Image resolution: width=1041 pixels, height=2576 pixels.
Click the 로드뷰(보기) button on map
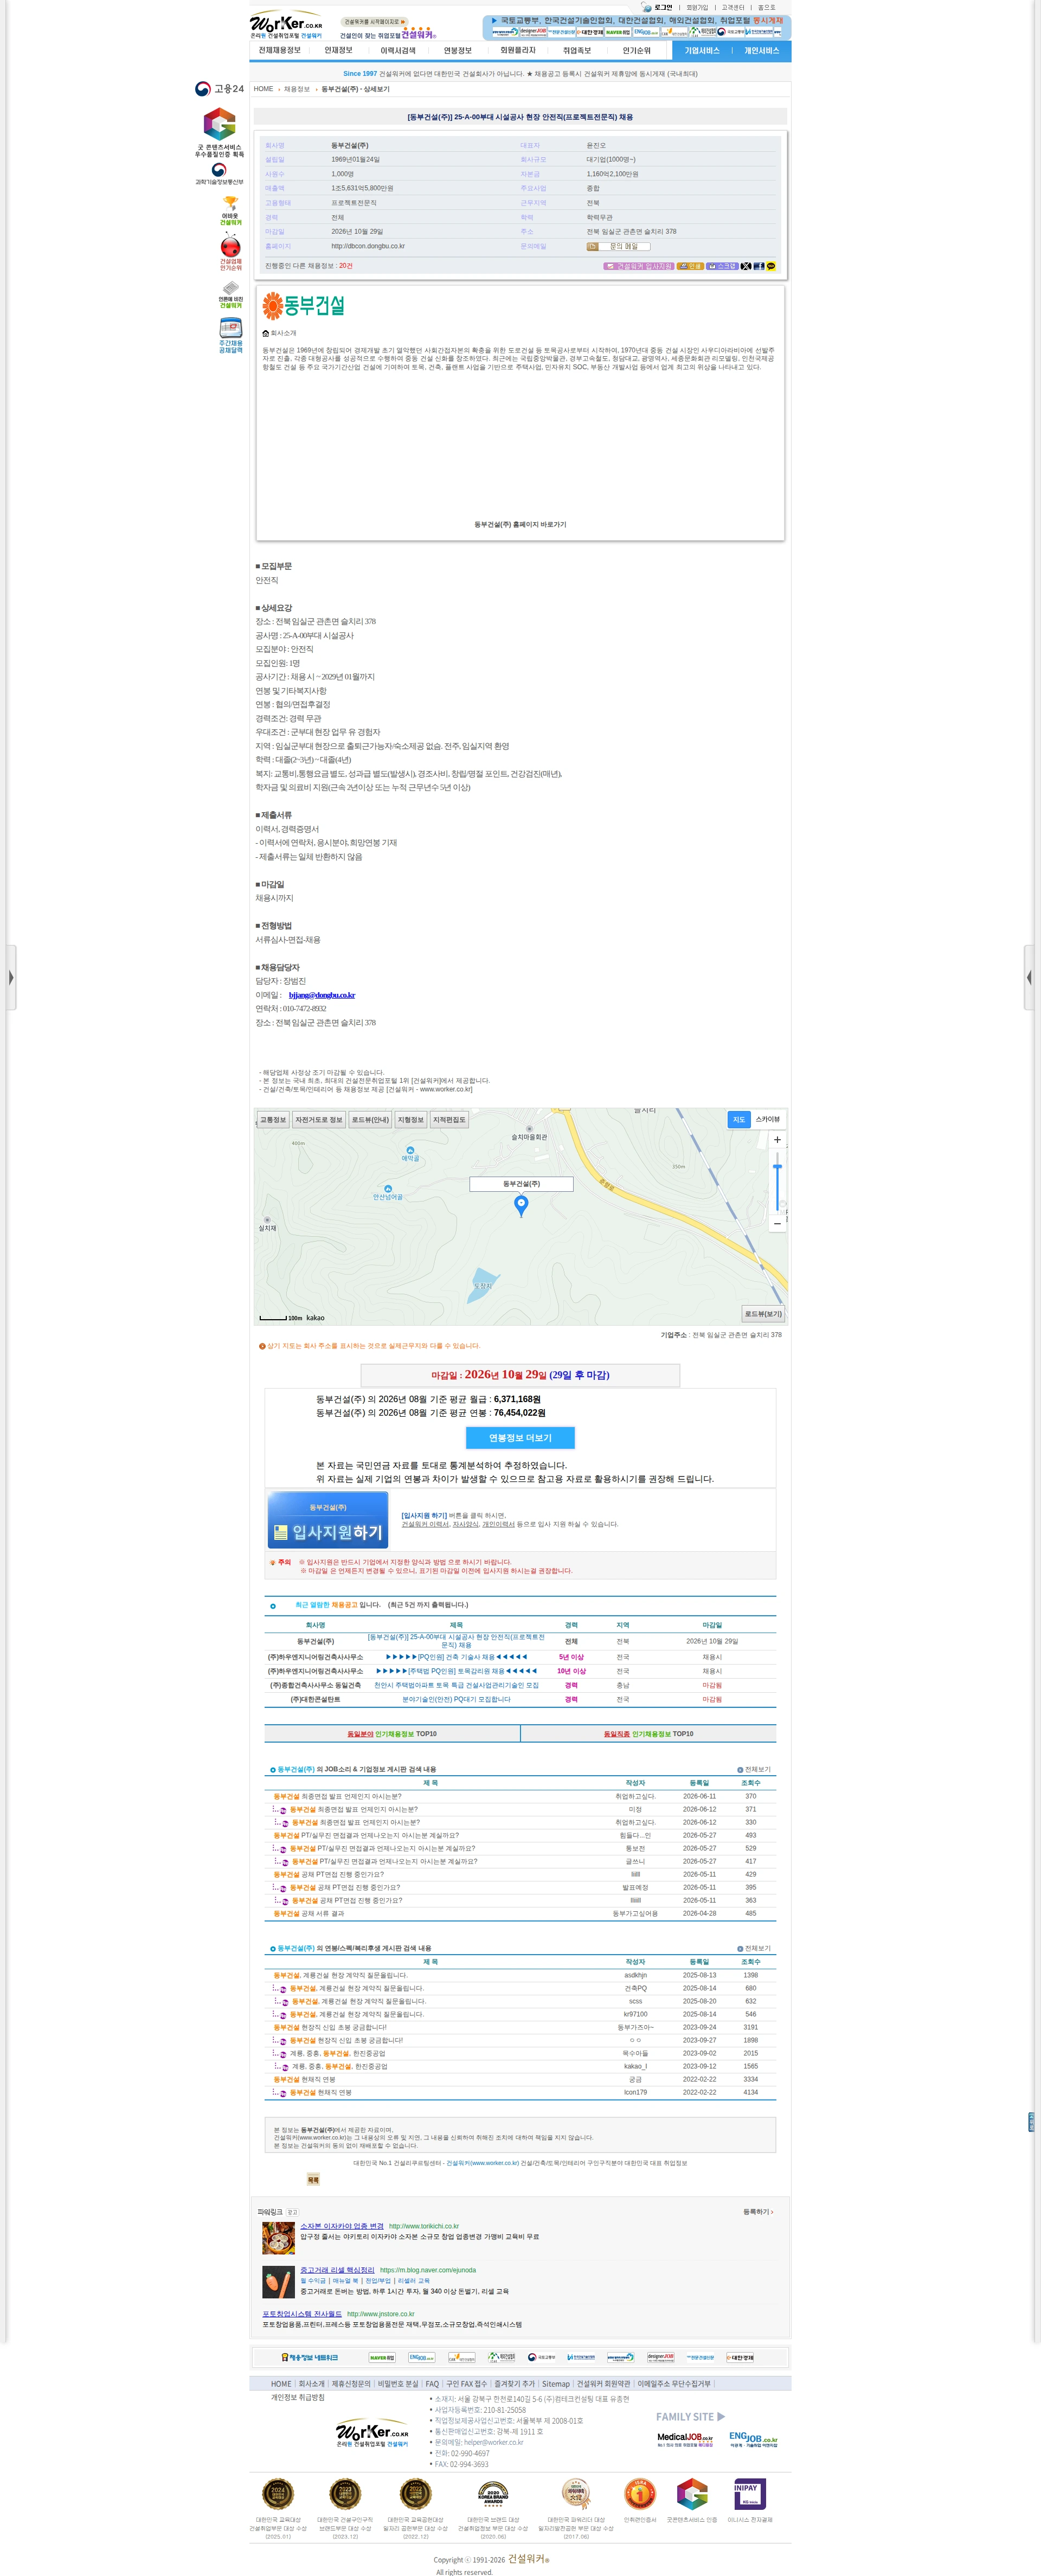coord(763,1313)
